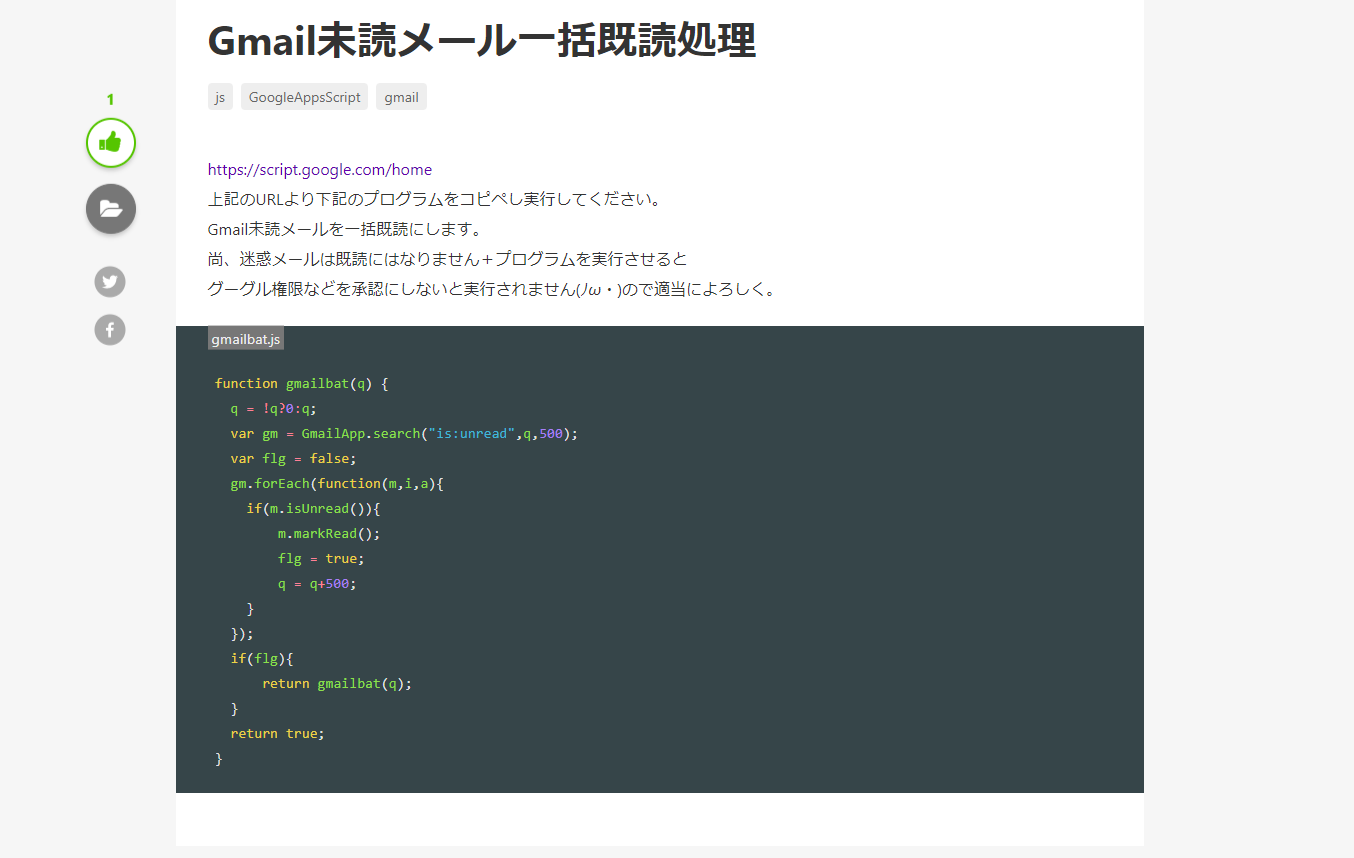
Task: Click the gmailbat.js code file label
Action: click(x=246, y=339)
